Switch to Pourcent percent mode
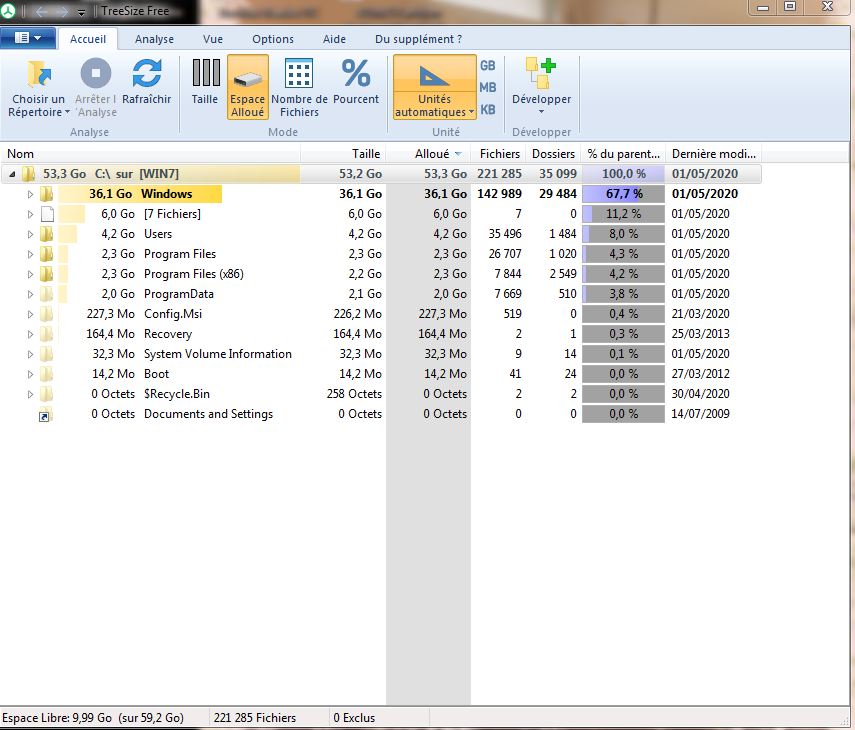Screen dimensions: 855x730 (x=356, y=82)
